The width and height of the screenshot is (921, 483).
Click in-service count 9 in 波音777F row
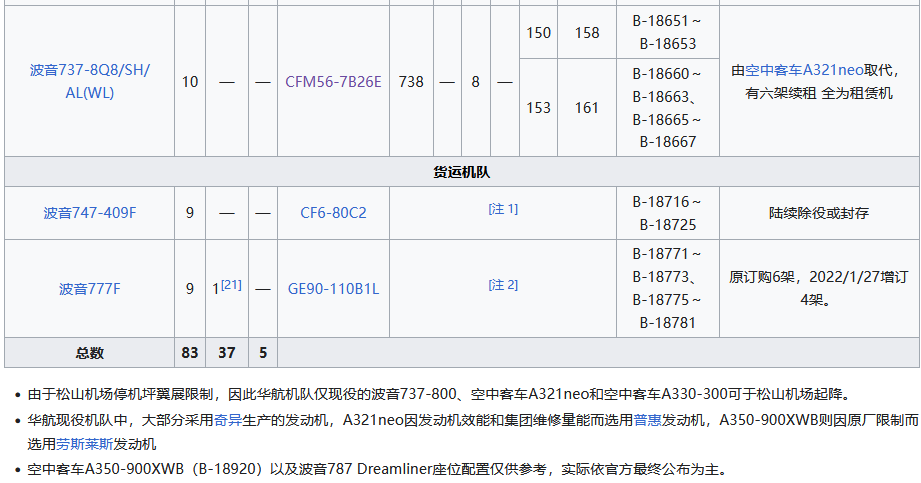click(x=190, y=289)
